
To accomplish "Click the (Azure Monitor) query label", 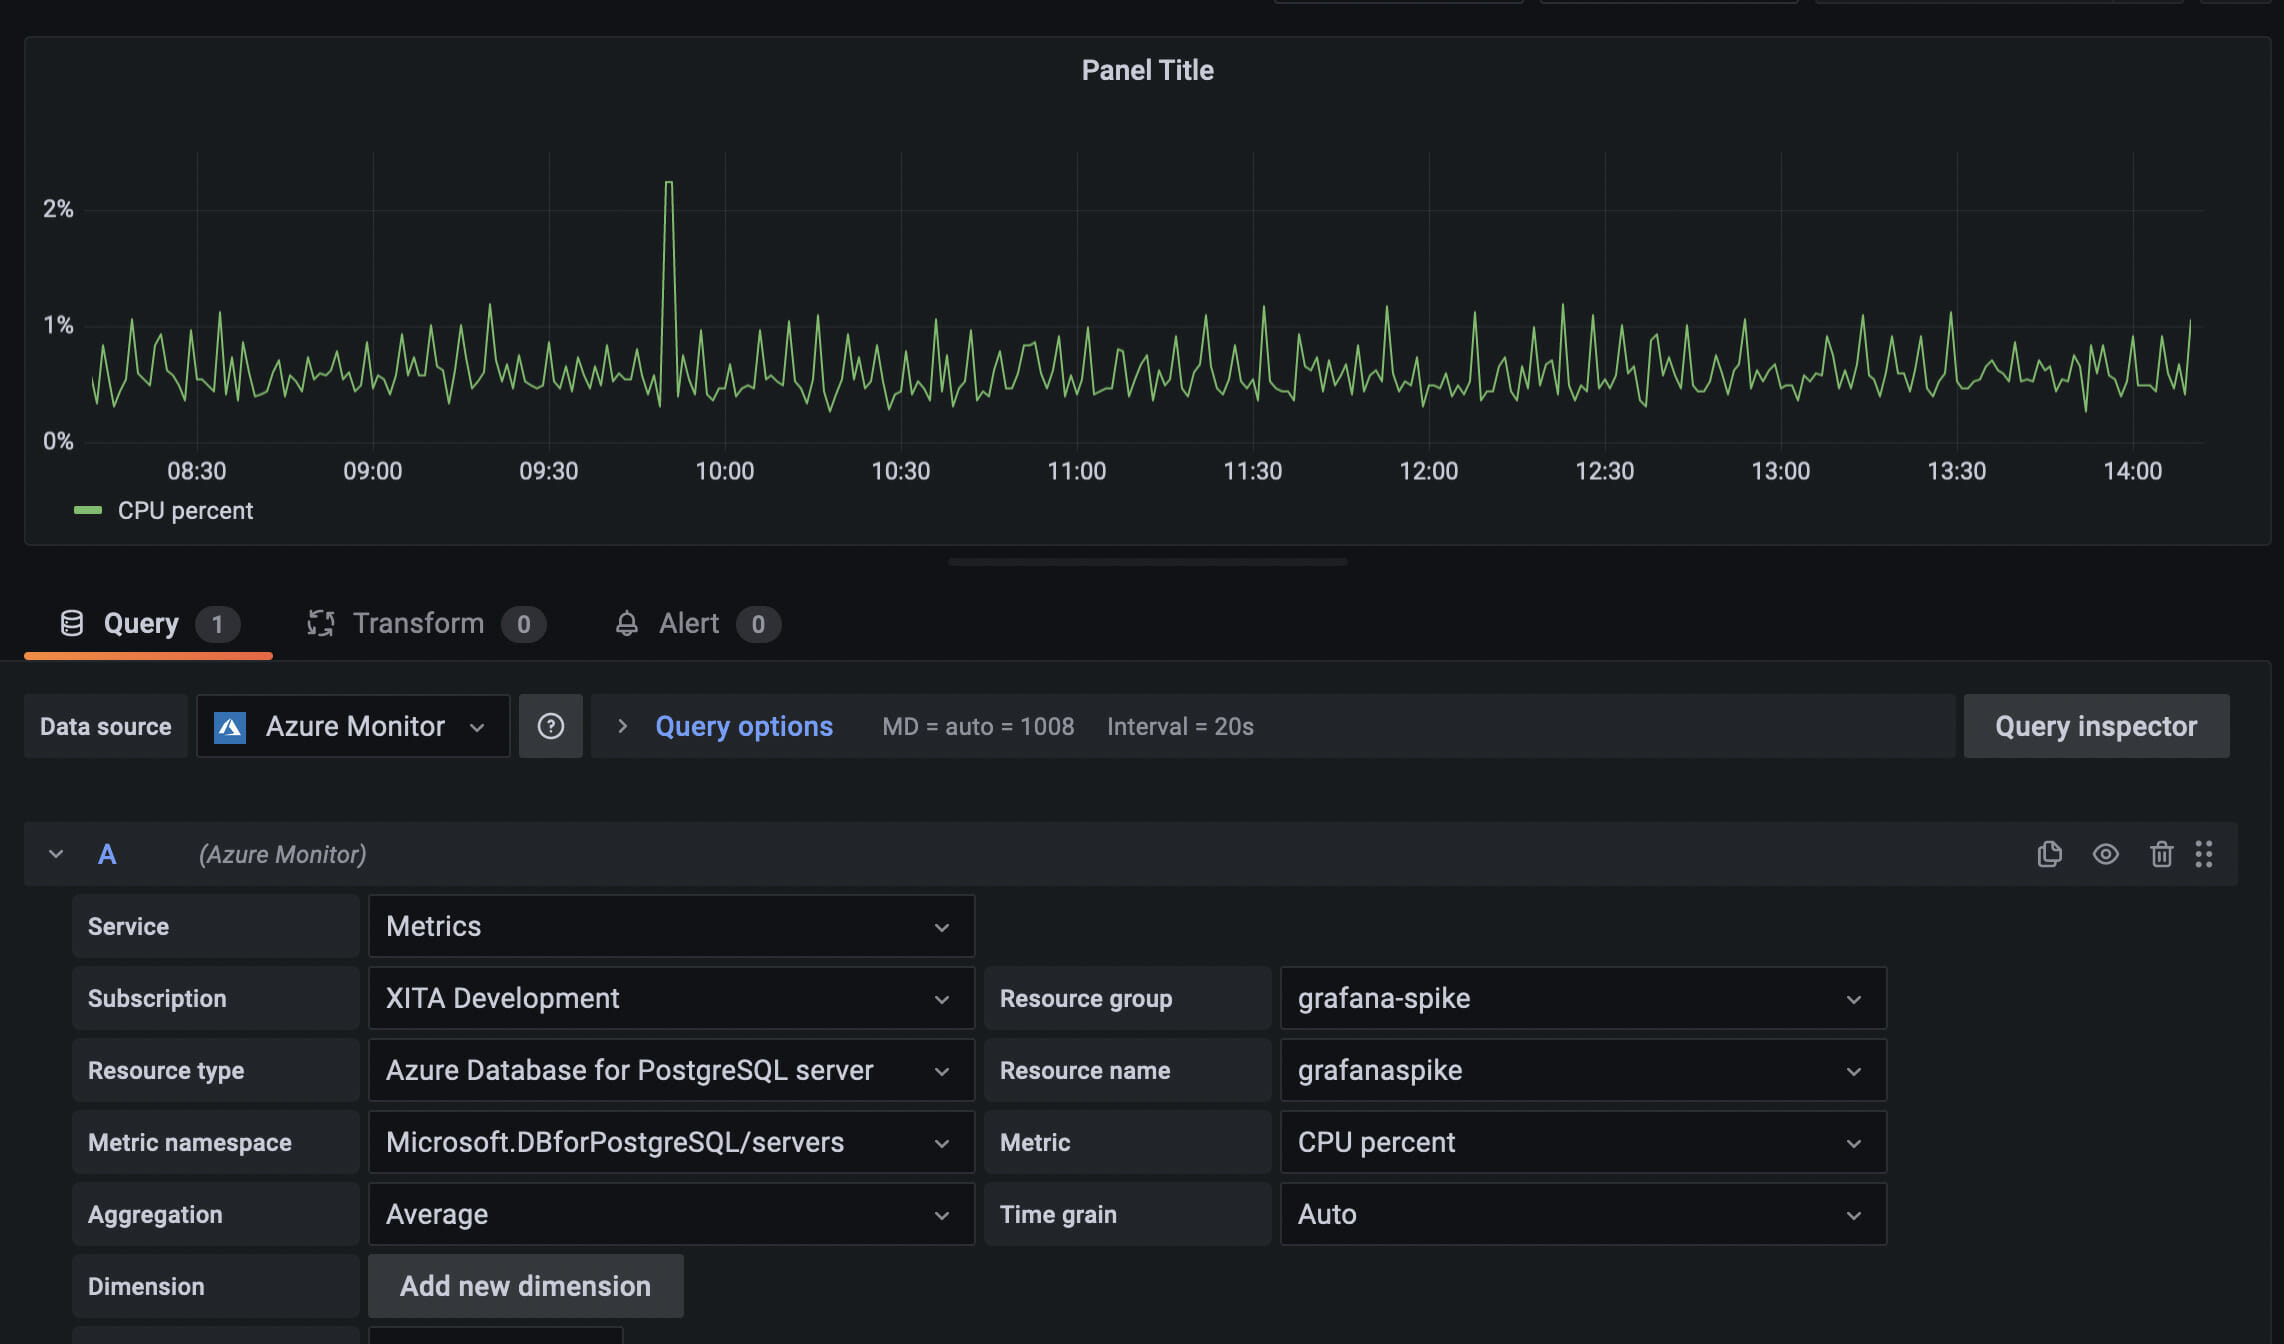I will [x=282, y=854].
